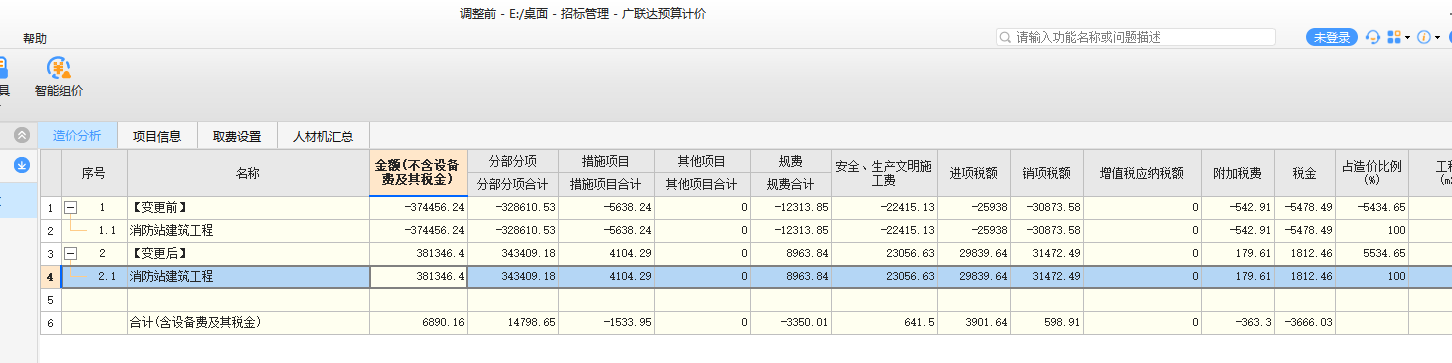Viewport: 1452px width, 363px height.
Task: Click total cell -363.3
Action: click(x=1238, y=323)
